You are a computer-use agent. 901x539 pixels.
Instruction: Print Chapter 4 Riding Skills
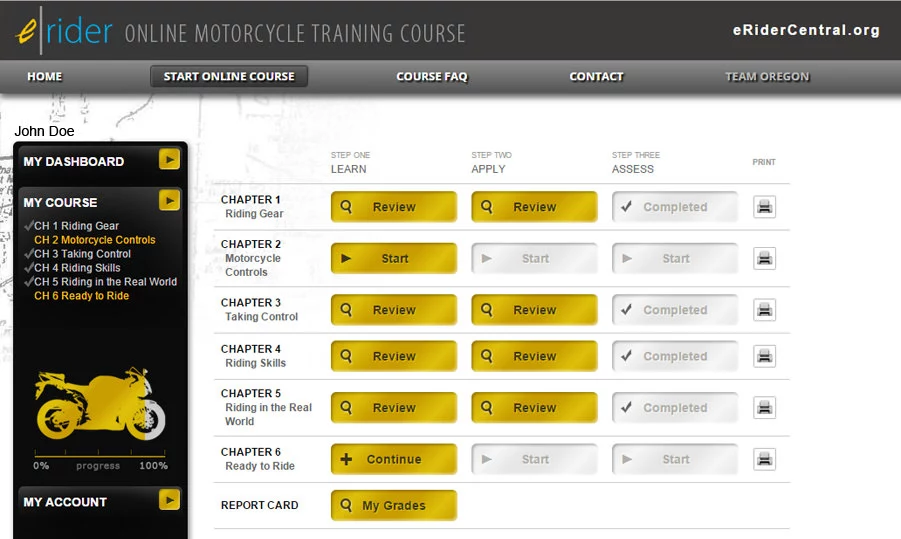click(764, 356)
